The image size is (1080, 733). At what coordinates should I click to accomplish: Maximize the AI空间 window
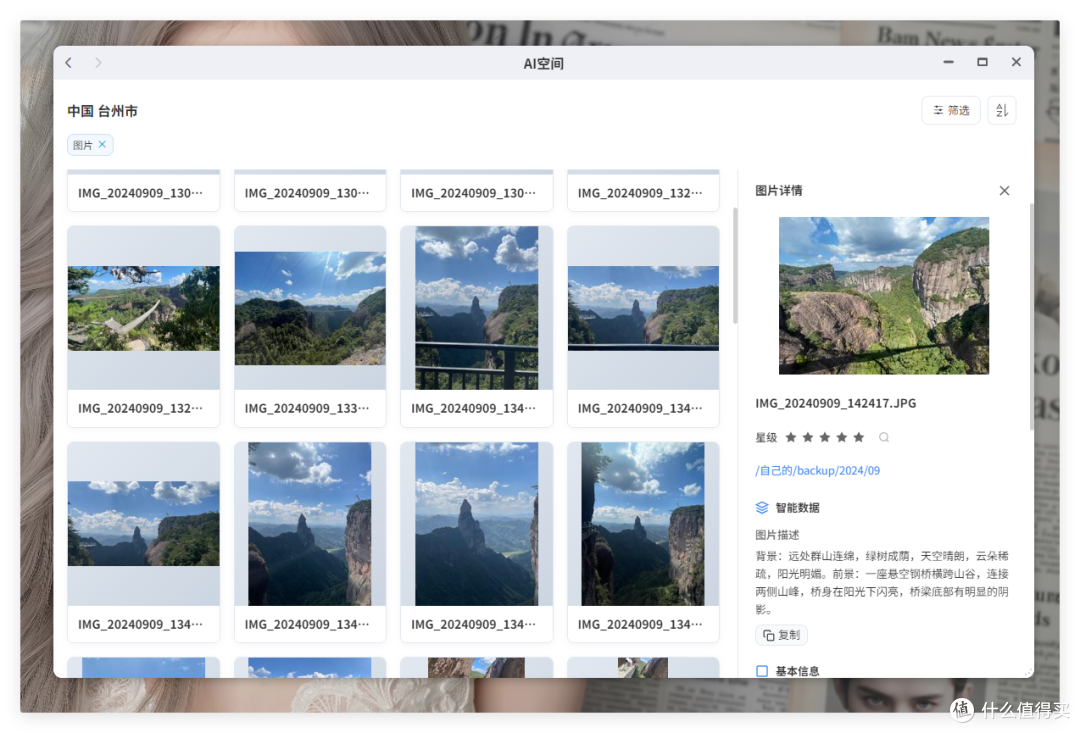coord(982,62)
